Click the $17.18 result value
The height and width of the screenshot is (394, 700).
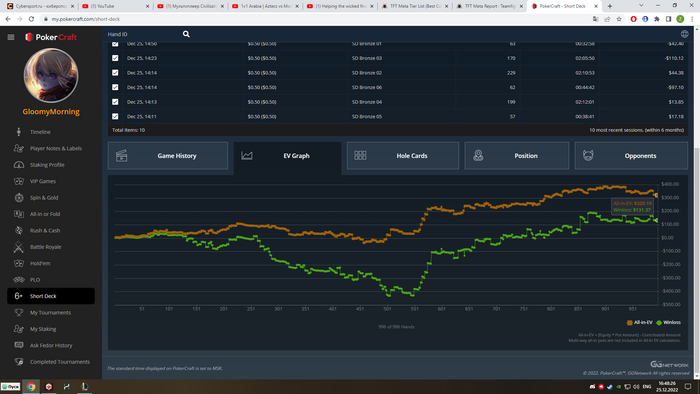coord(676,116)
